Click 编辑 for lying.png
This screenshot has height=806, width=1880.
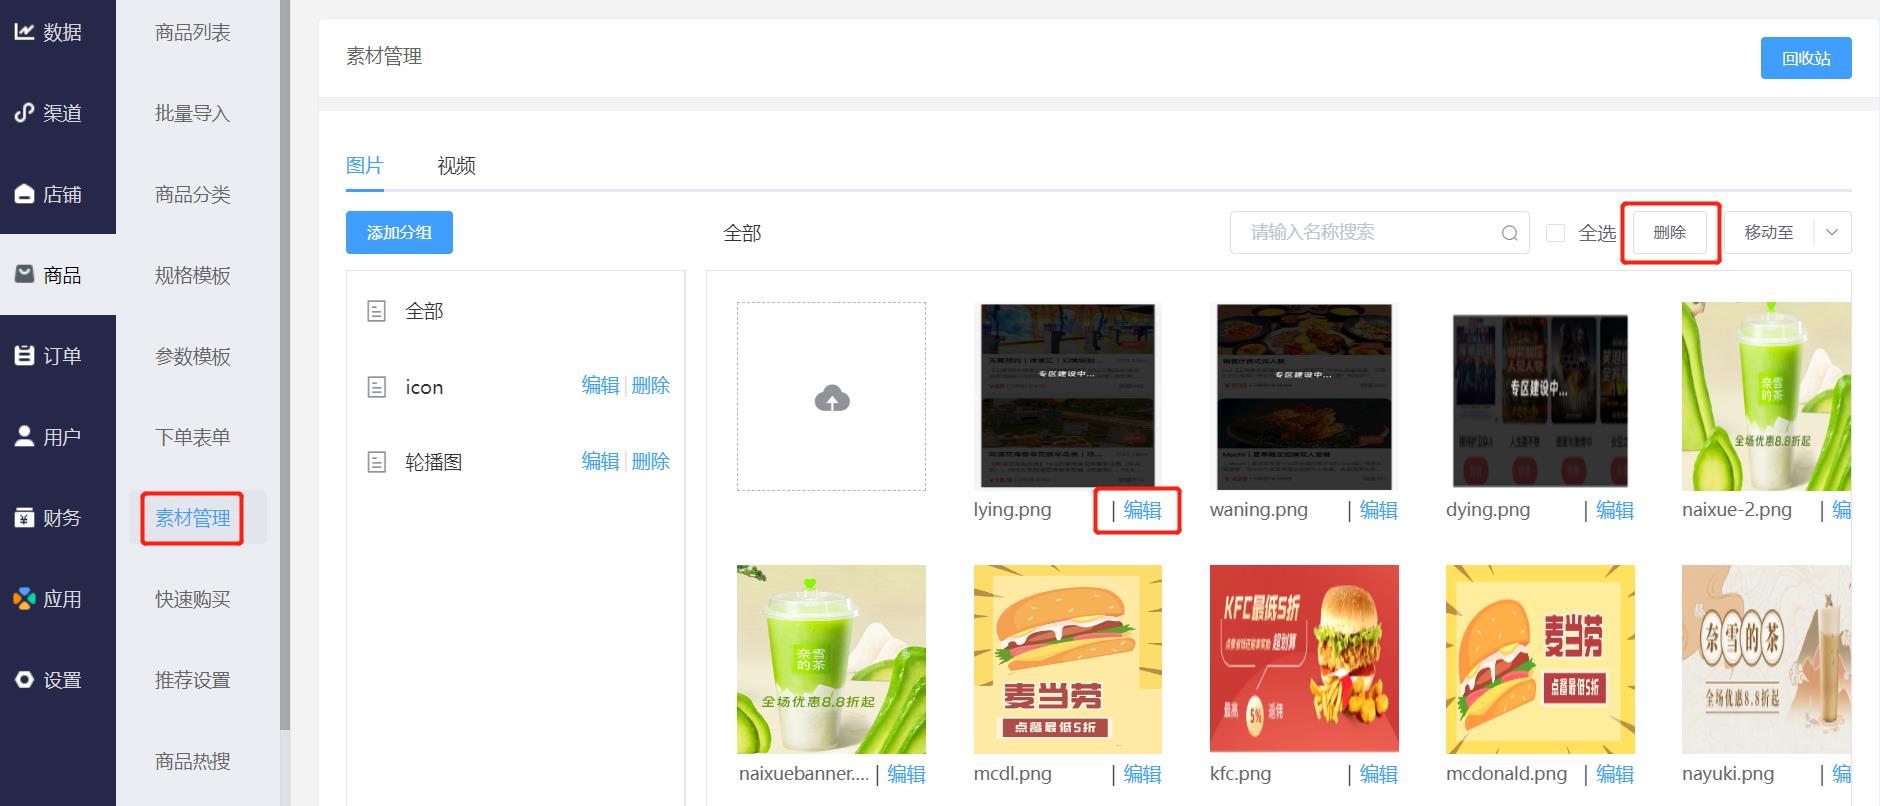(1142, 510)
